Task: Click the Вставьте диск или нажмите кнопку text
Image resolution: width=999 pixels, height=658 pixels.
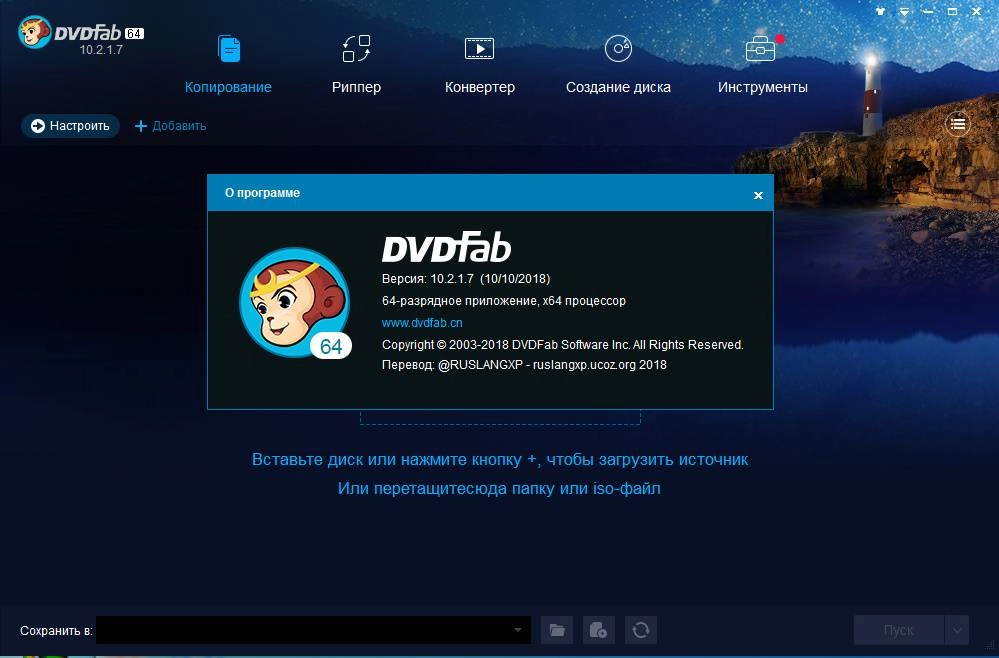Action: pyautogui.click(x=500, y=459)
